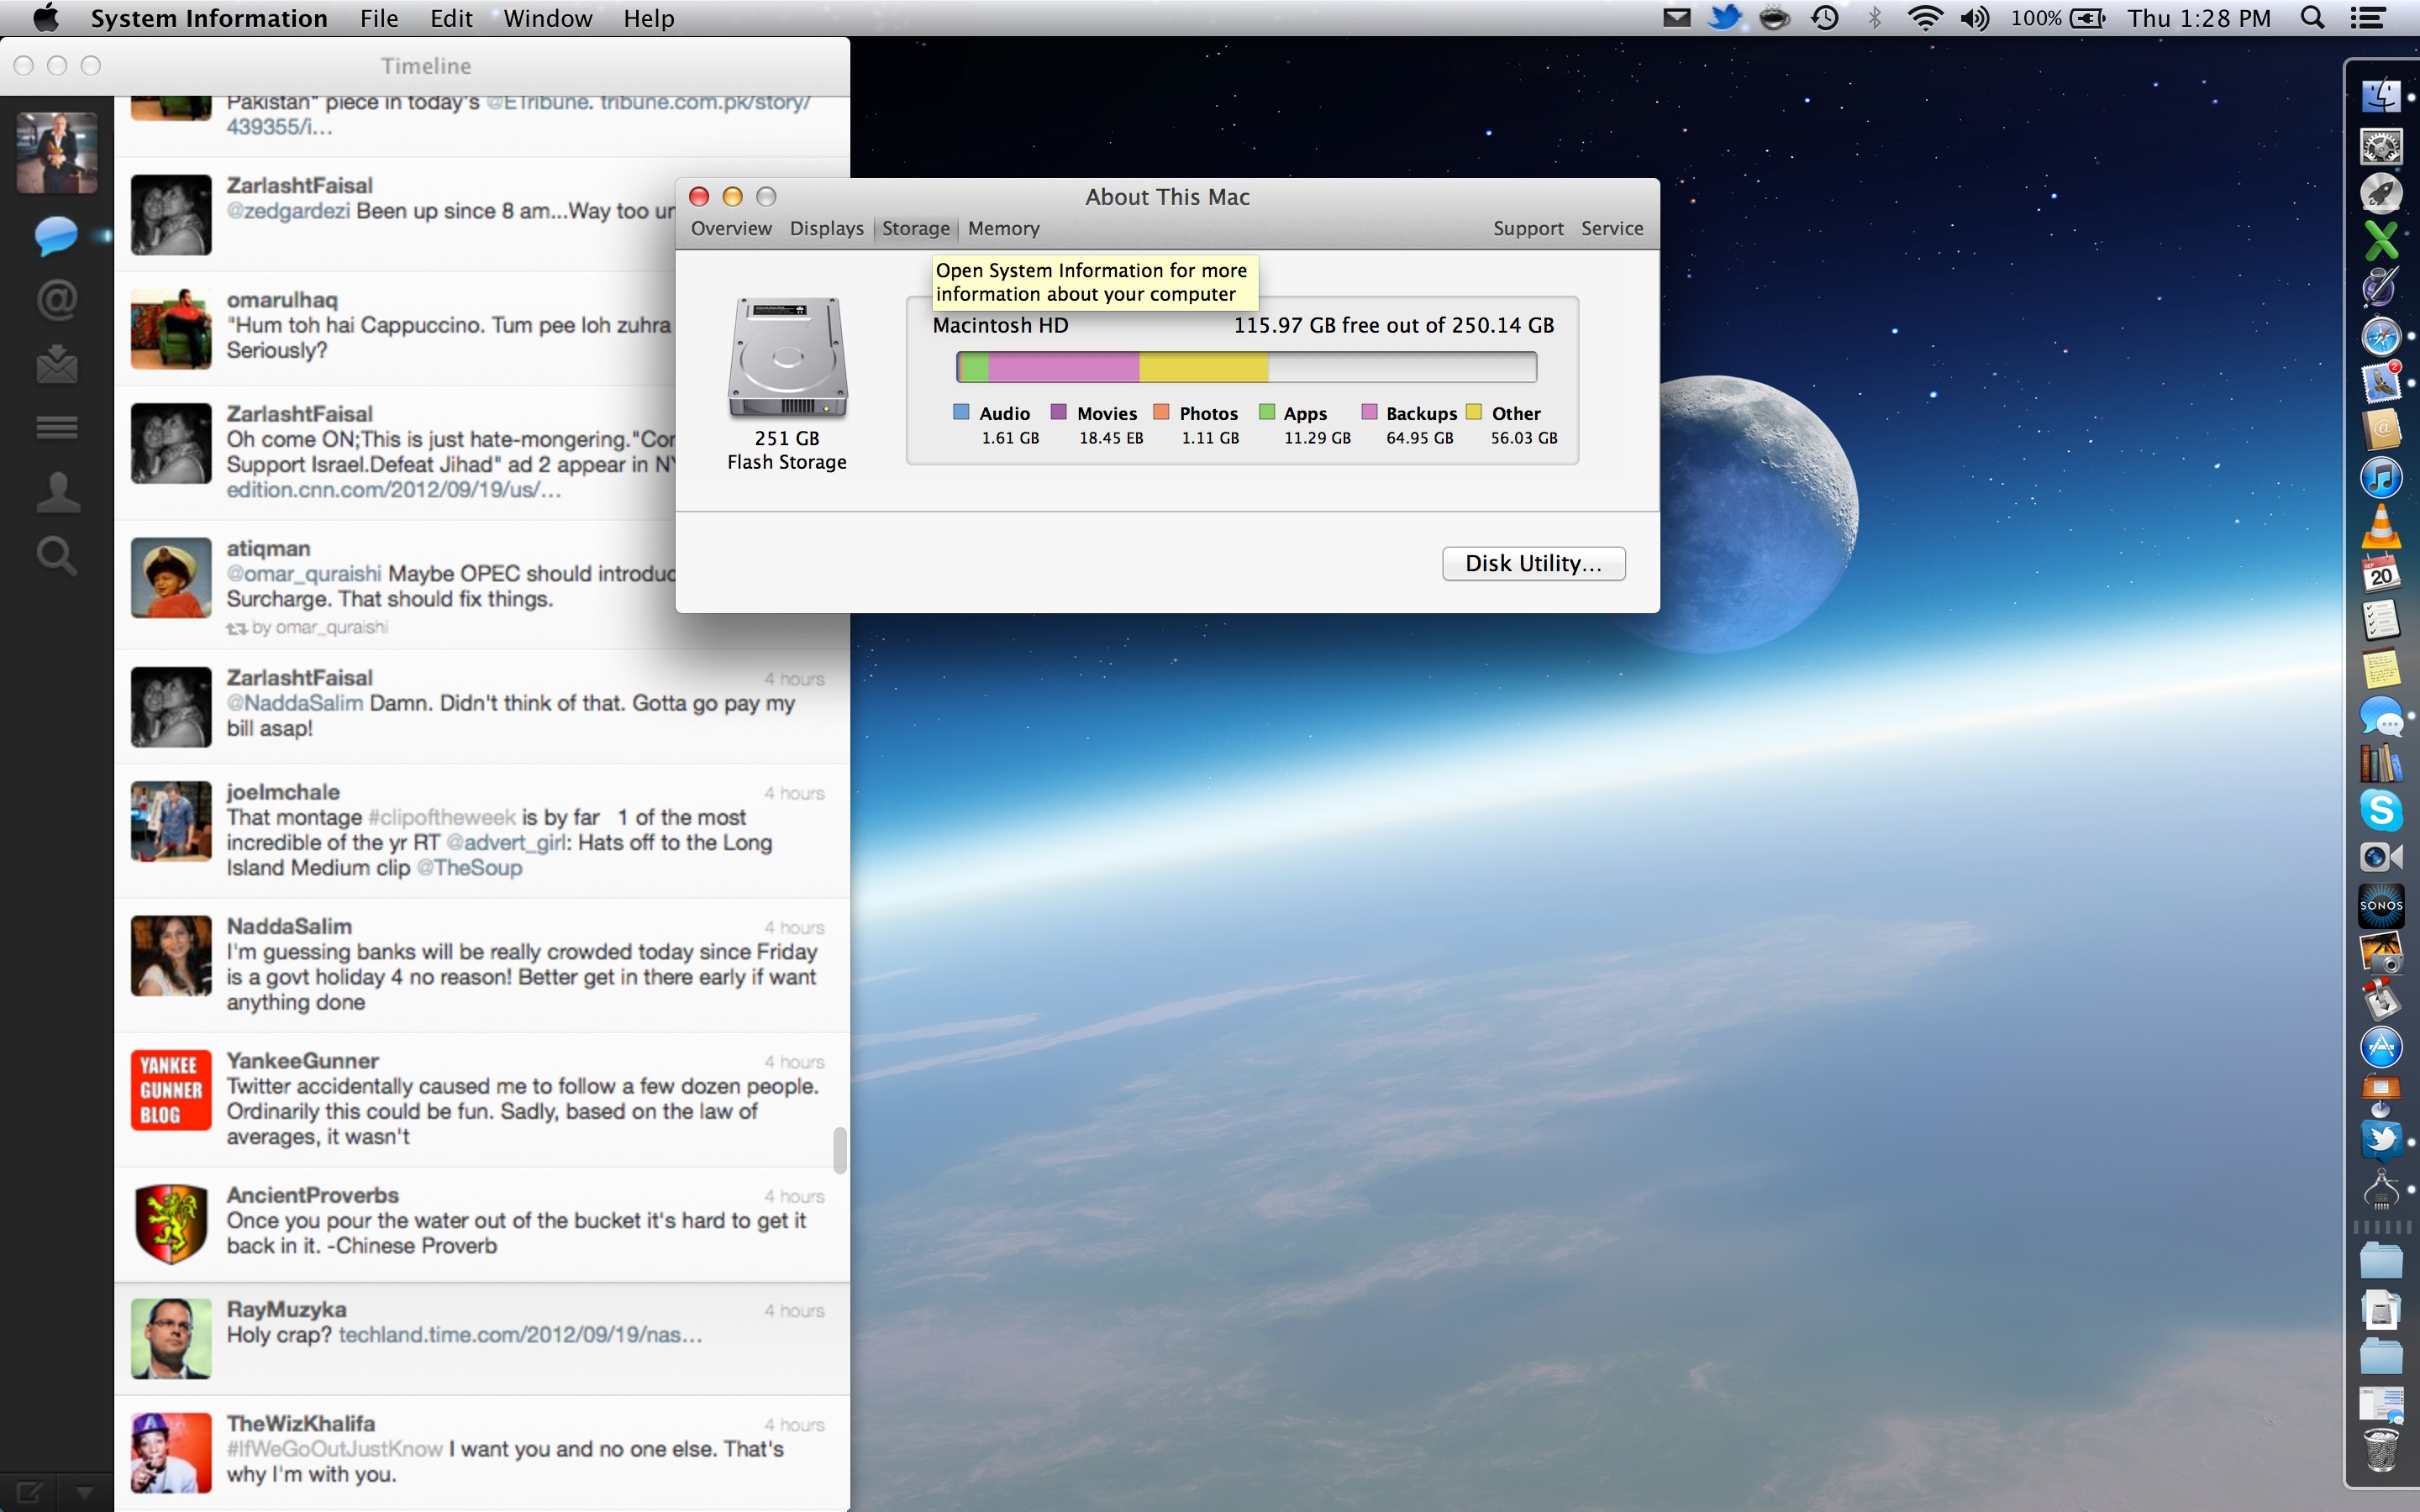
Task: Expand account dropdown arrow at sidebar bottom
Action: [x=84, y=1493]
